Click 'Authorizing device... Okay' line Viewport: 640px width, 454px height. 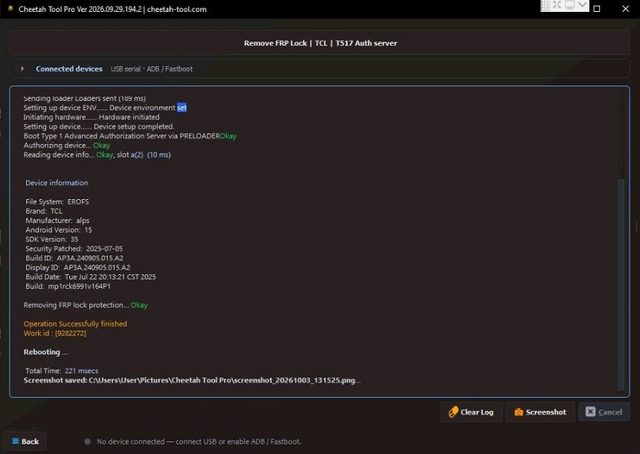pyautogui.click(x=67, y=145)
